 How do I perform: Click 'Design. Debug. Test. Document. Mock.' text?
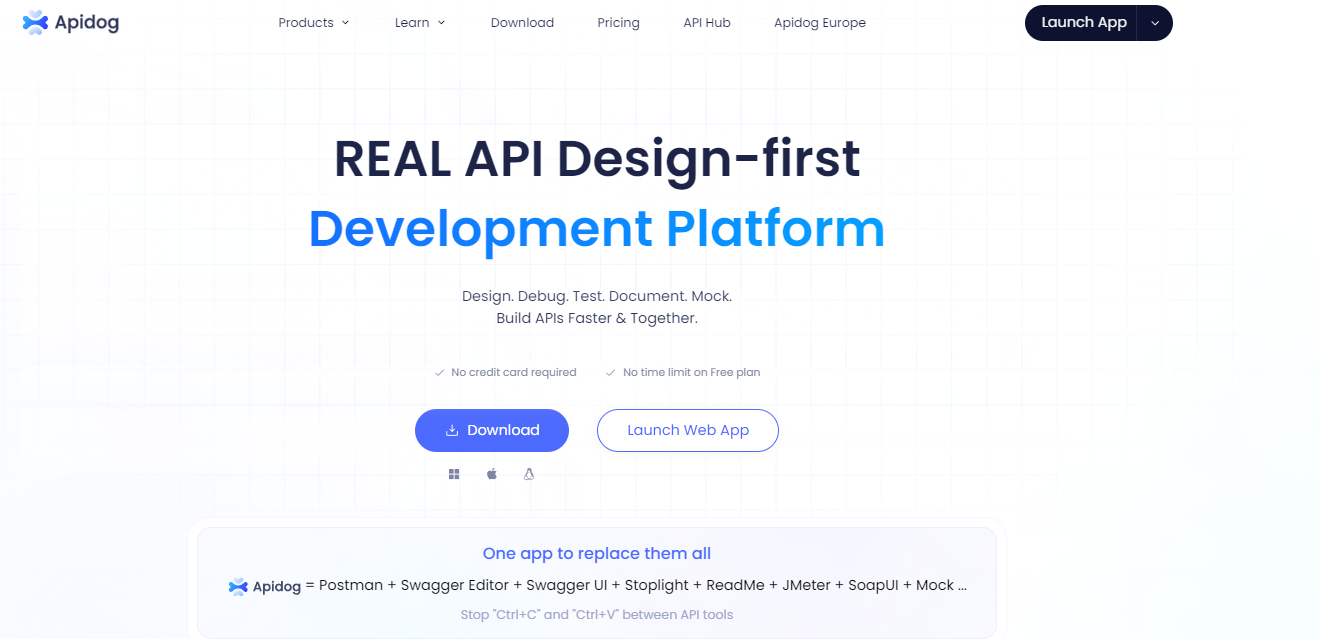click(x=597, y=297)
